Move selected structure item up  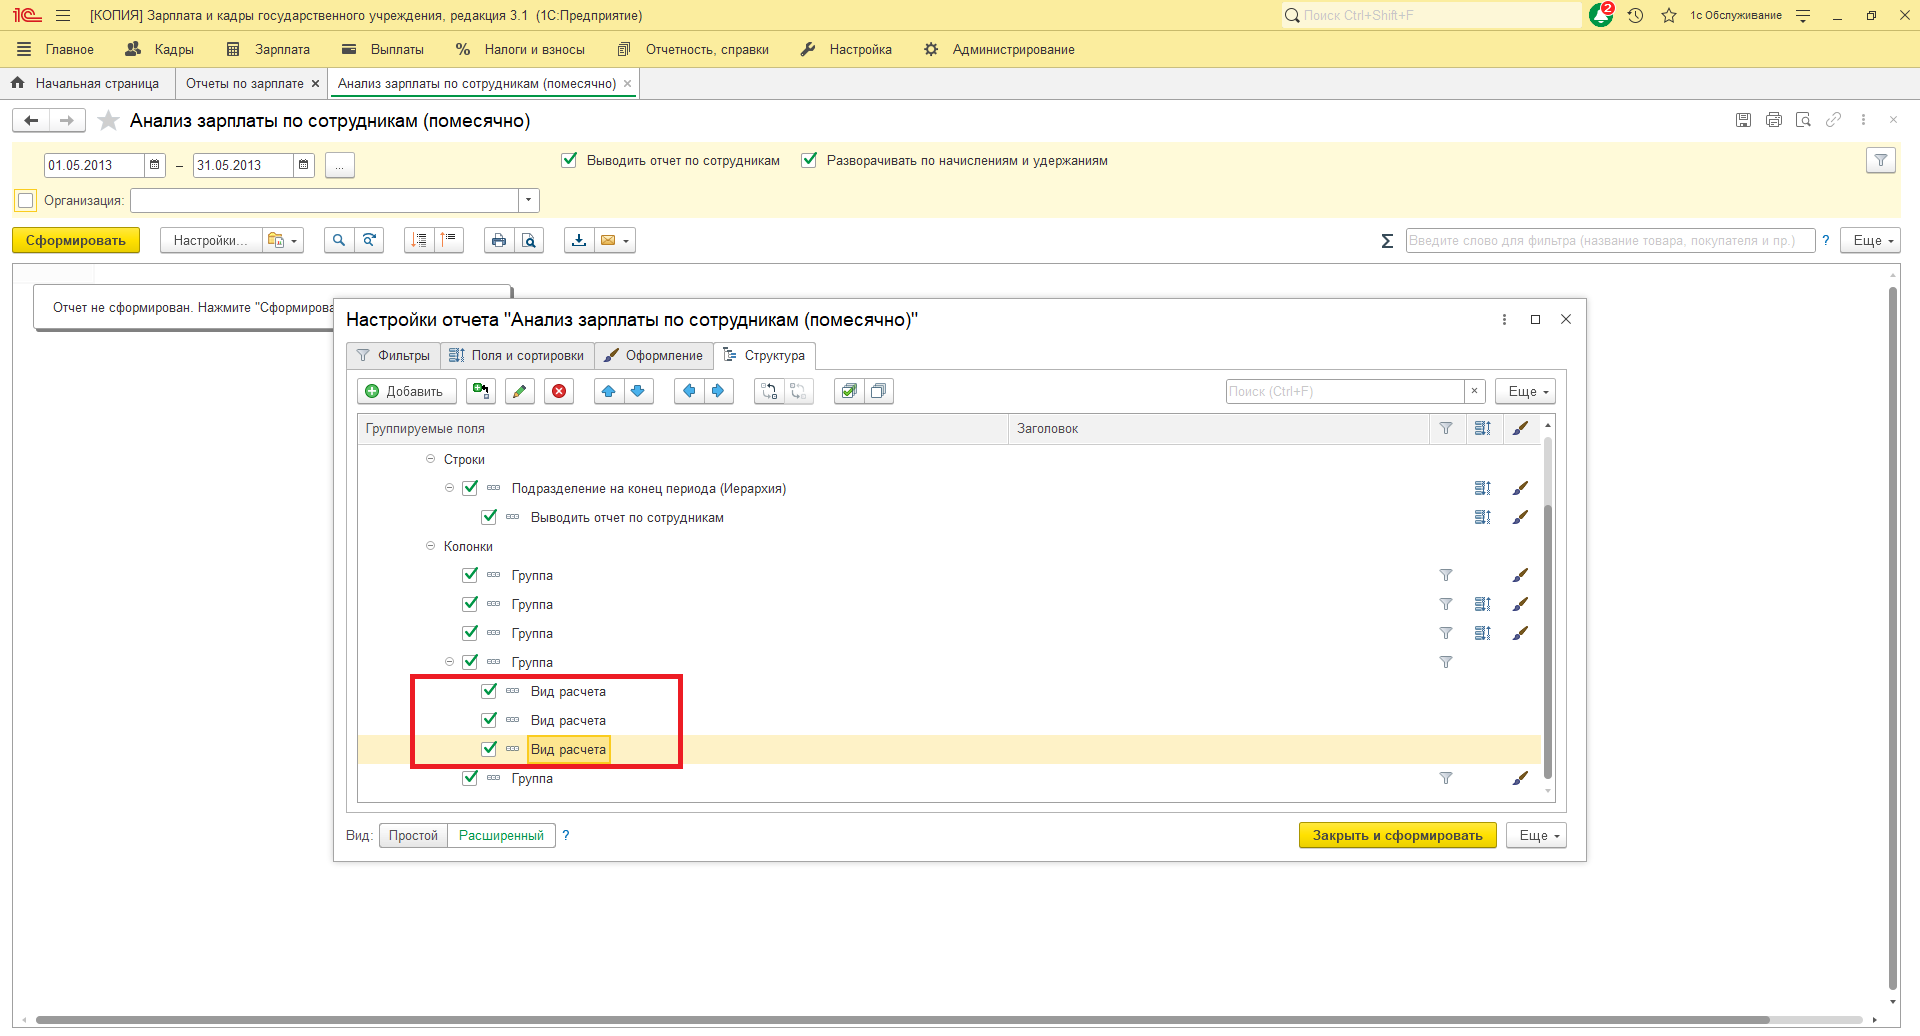click(609, 391)
